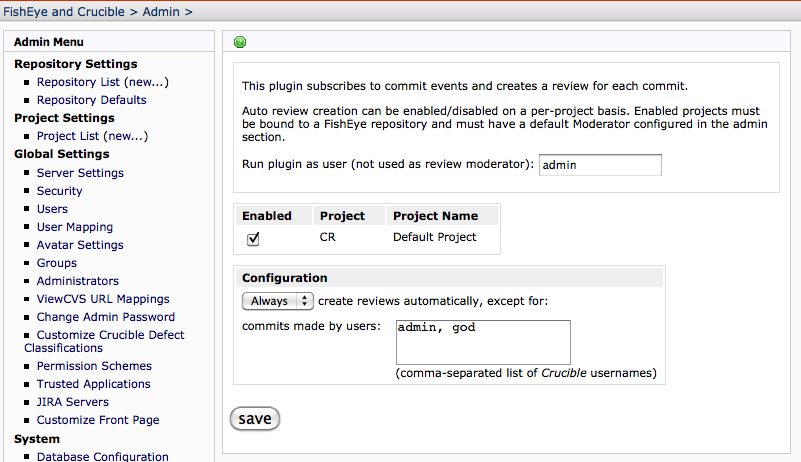Viewport: 801px width, 462px height.
Task: Open Permission Schemes page
Action: [94, 366]
